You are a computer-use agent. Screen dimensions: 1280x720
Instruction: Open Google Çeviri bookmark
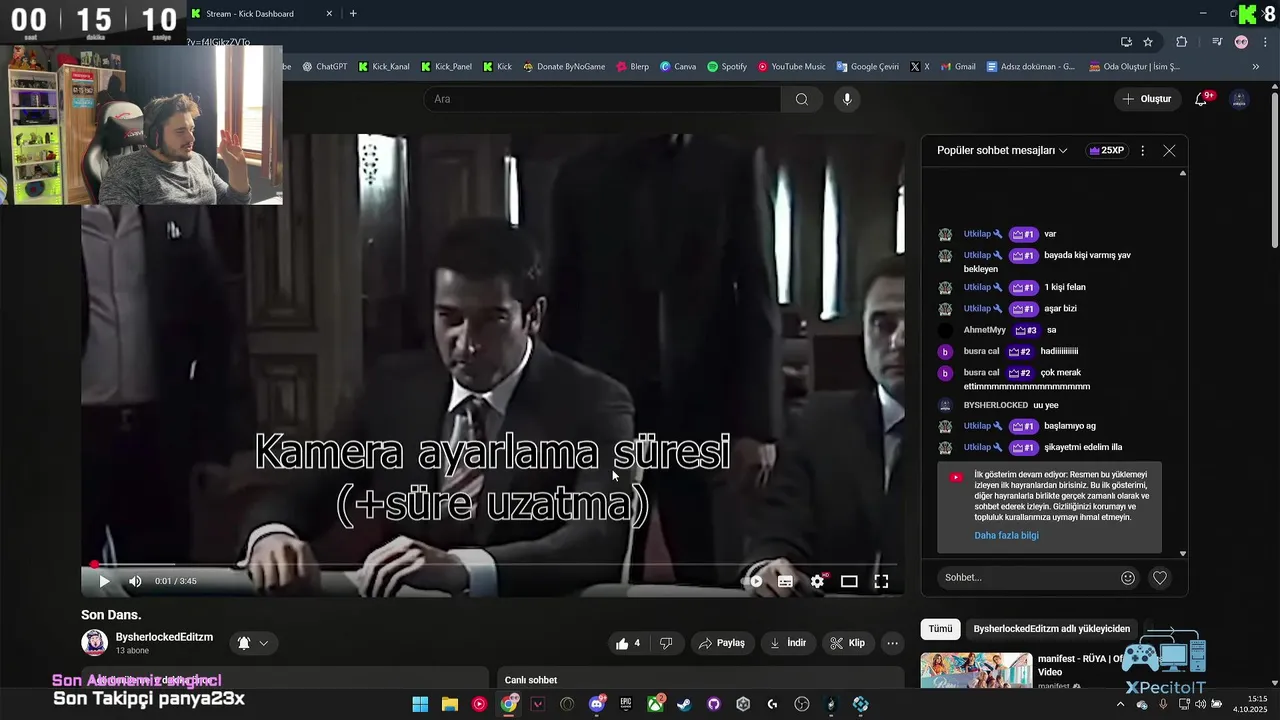[x=867, y=67]
